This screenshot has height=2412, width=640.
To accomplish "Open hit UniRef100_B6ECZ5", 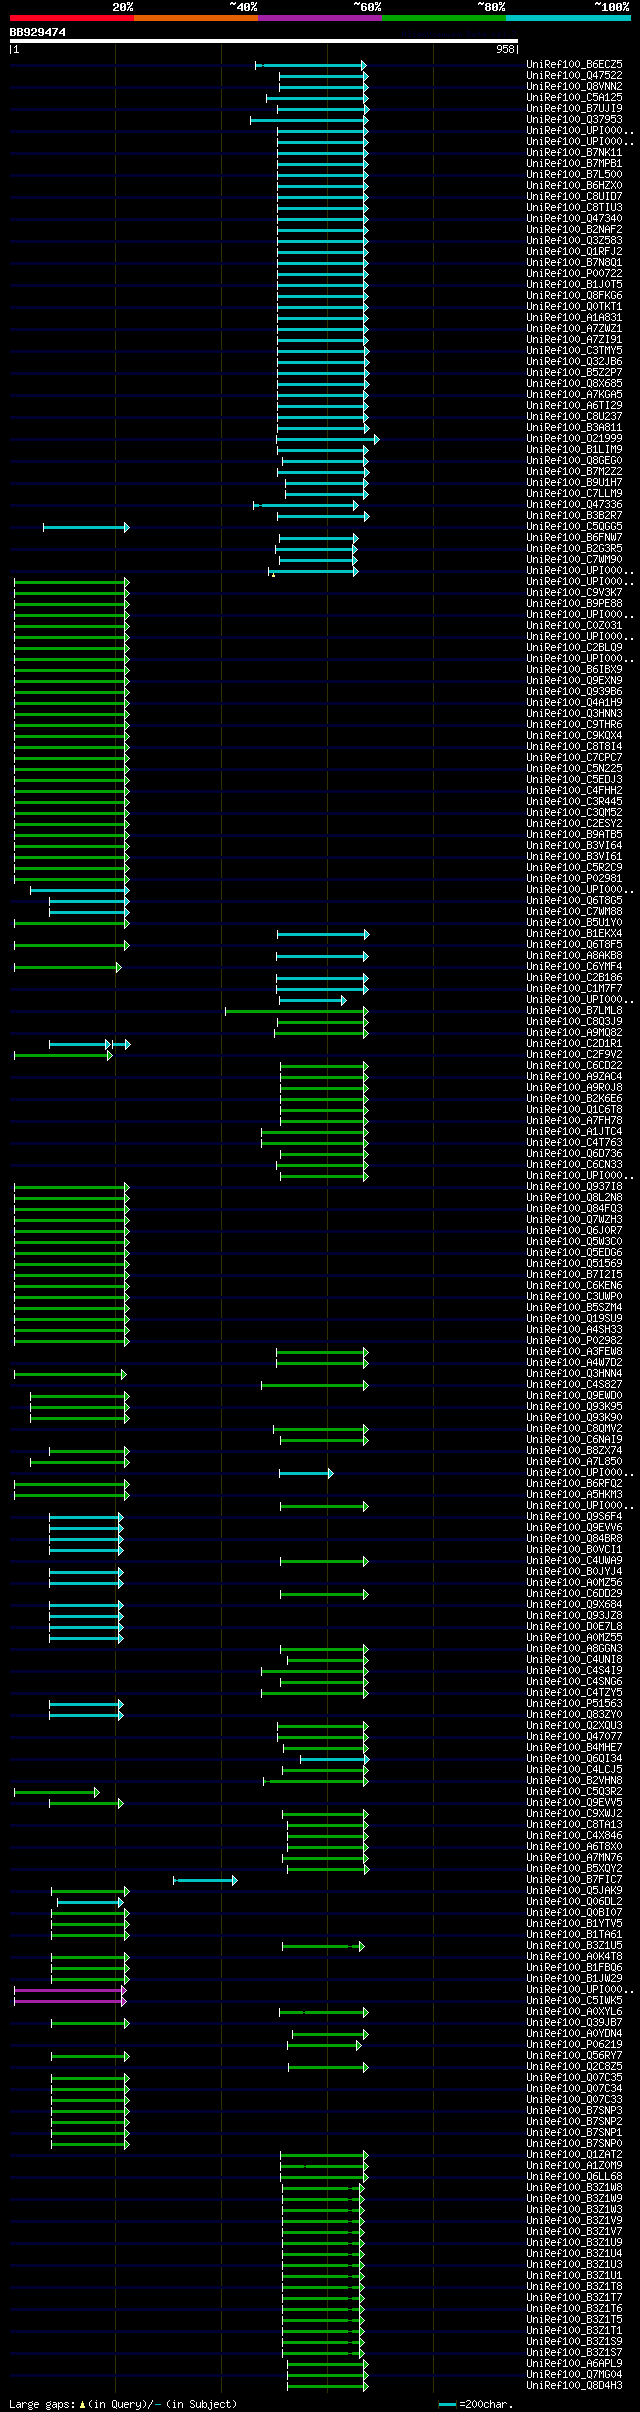I will [574, 65].
